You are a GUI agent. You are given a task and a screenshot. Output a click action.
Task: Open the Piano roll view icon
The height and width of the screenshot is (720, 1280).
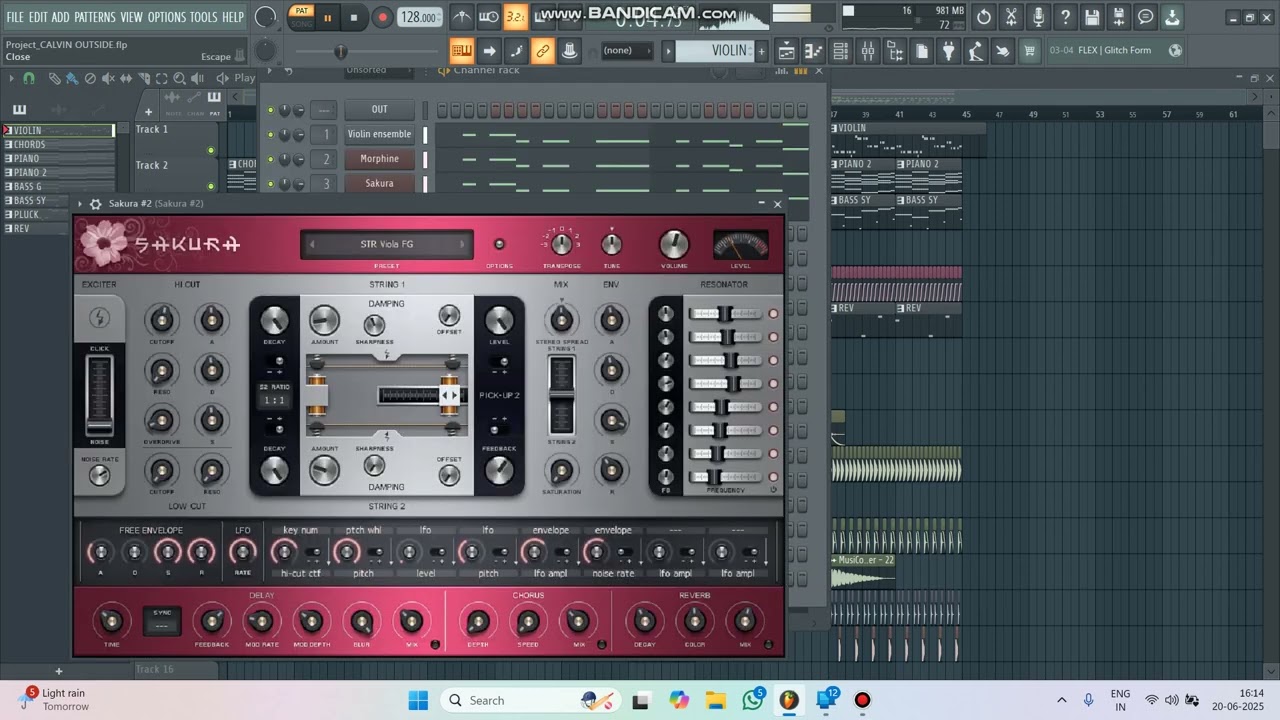(x=814, y=51)
